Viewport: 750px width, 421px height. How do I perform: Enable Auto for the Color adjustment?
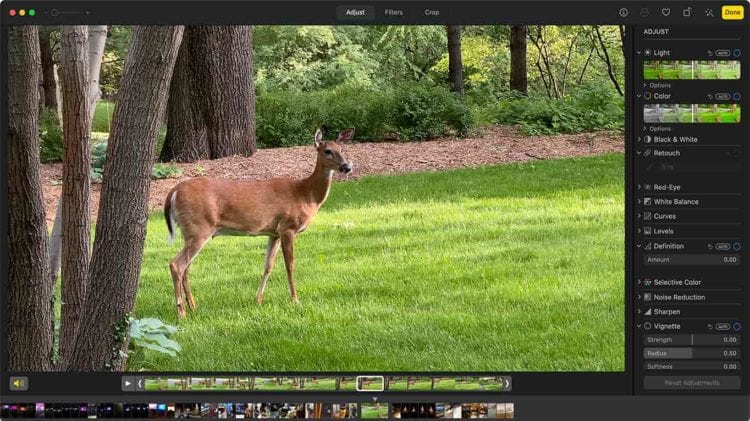click(723, 96)
